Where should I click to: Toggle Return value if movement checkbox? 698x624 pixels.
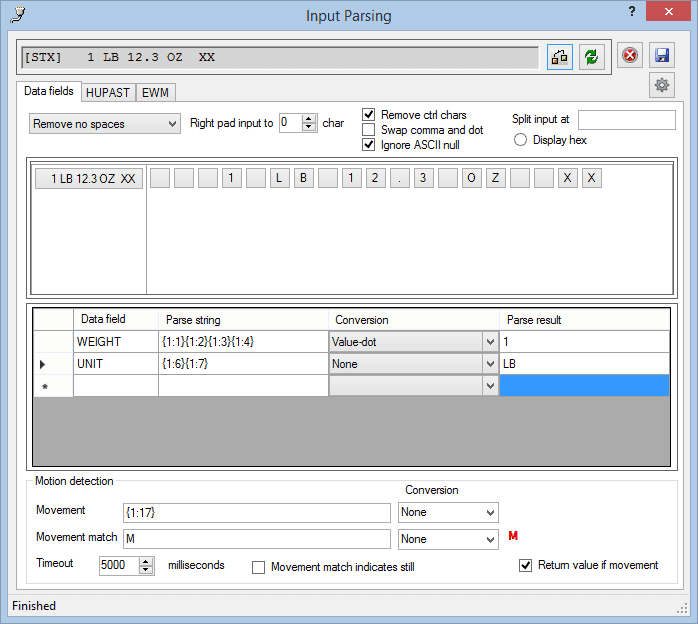point(525,565)
